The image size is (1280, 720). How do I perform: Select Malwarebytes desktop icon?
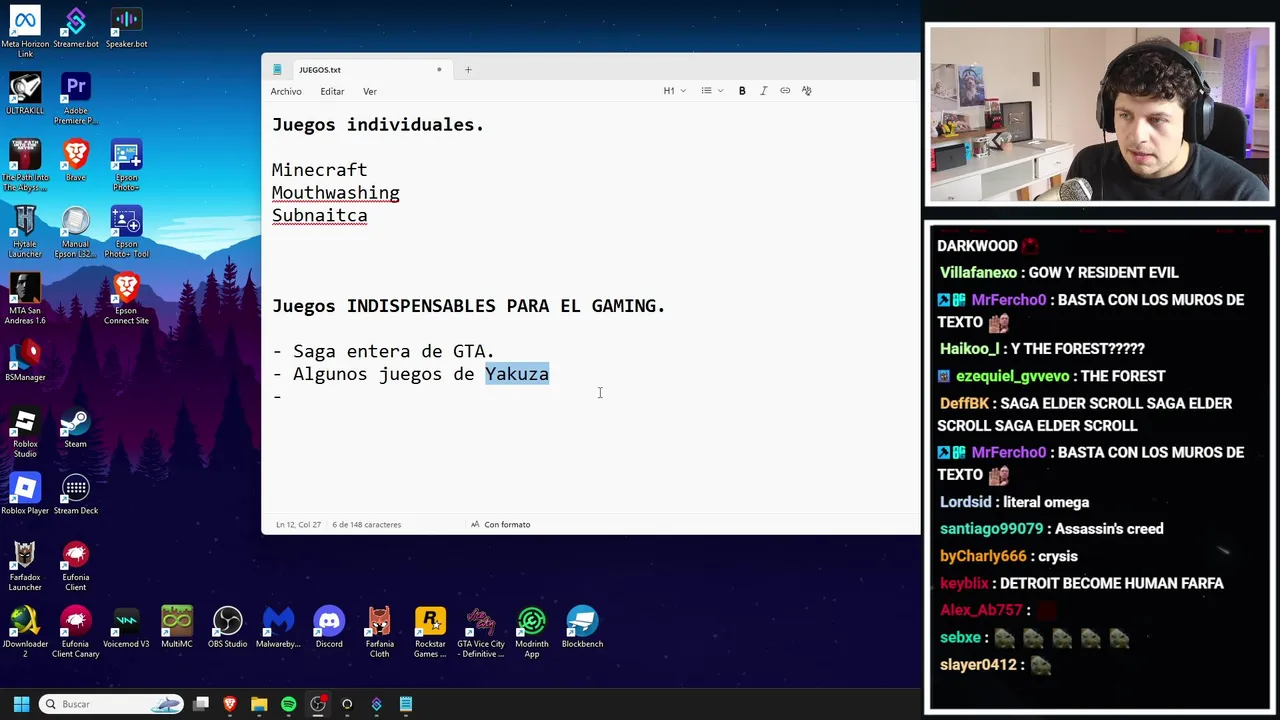coord(278,627)
